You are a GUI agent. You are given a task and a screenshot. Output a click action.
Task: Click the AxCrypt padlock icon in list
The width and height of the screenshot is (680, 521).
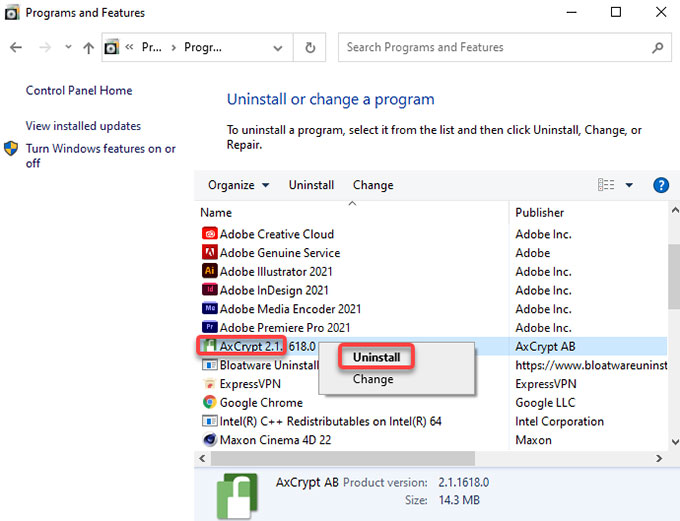pyautogui.click(x=209, y=346)
